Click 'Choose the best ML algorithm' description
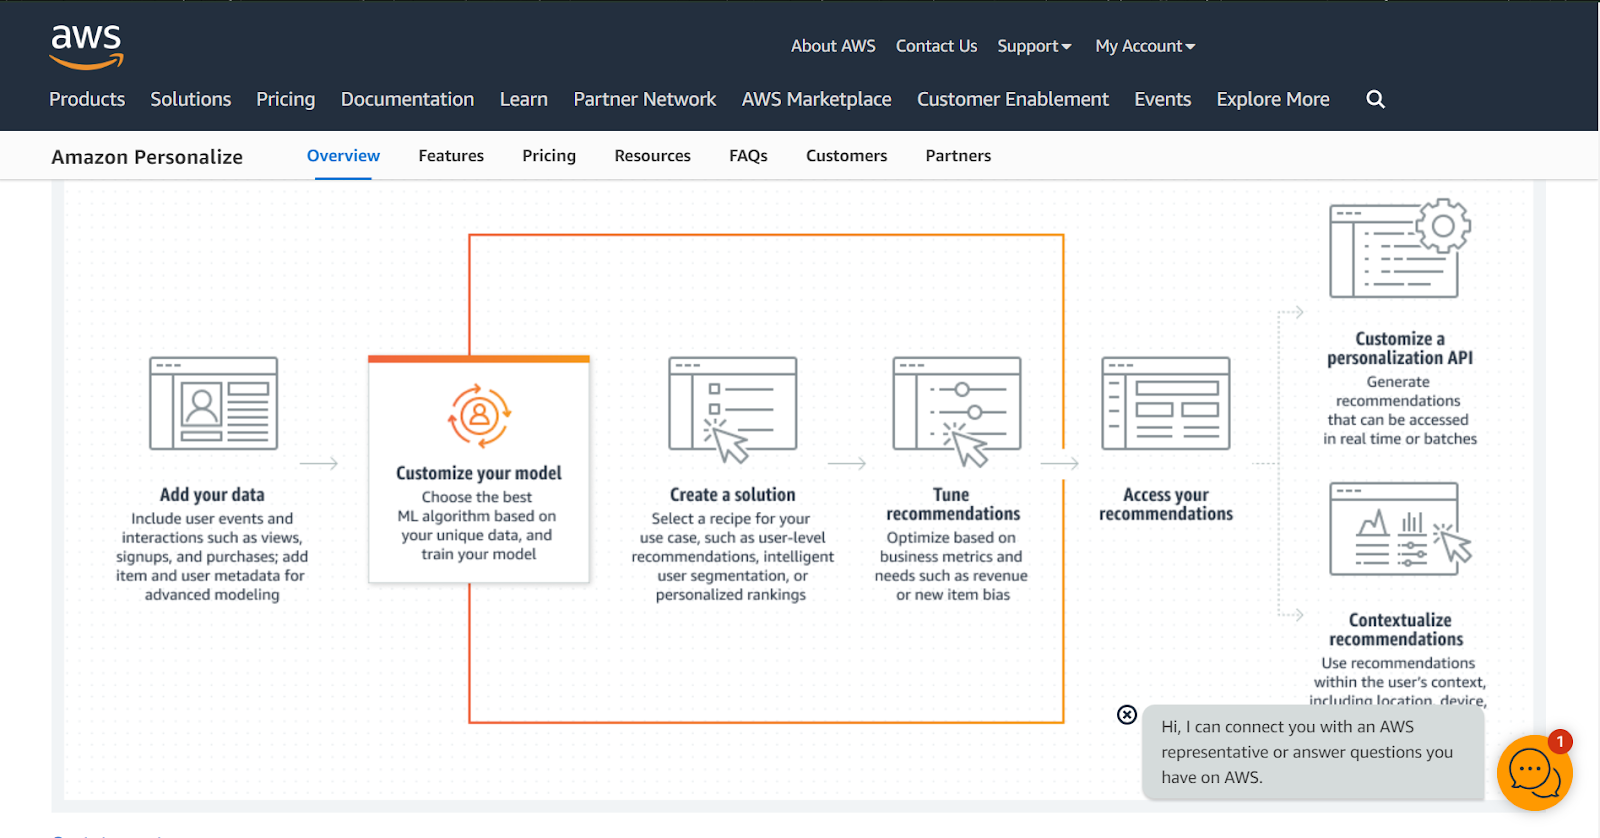The image size is (1600, 838). click(x=477, y=525)
